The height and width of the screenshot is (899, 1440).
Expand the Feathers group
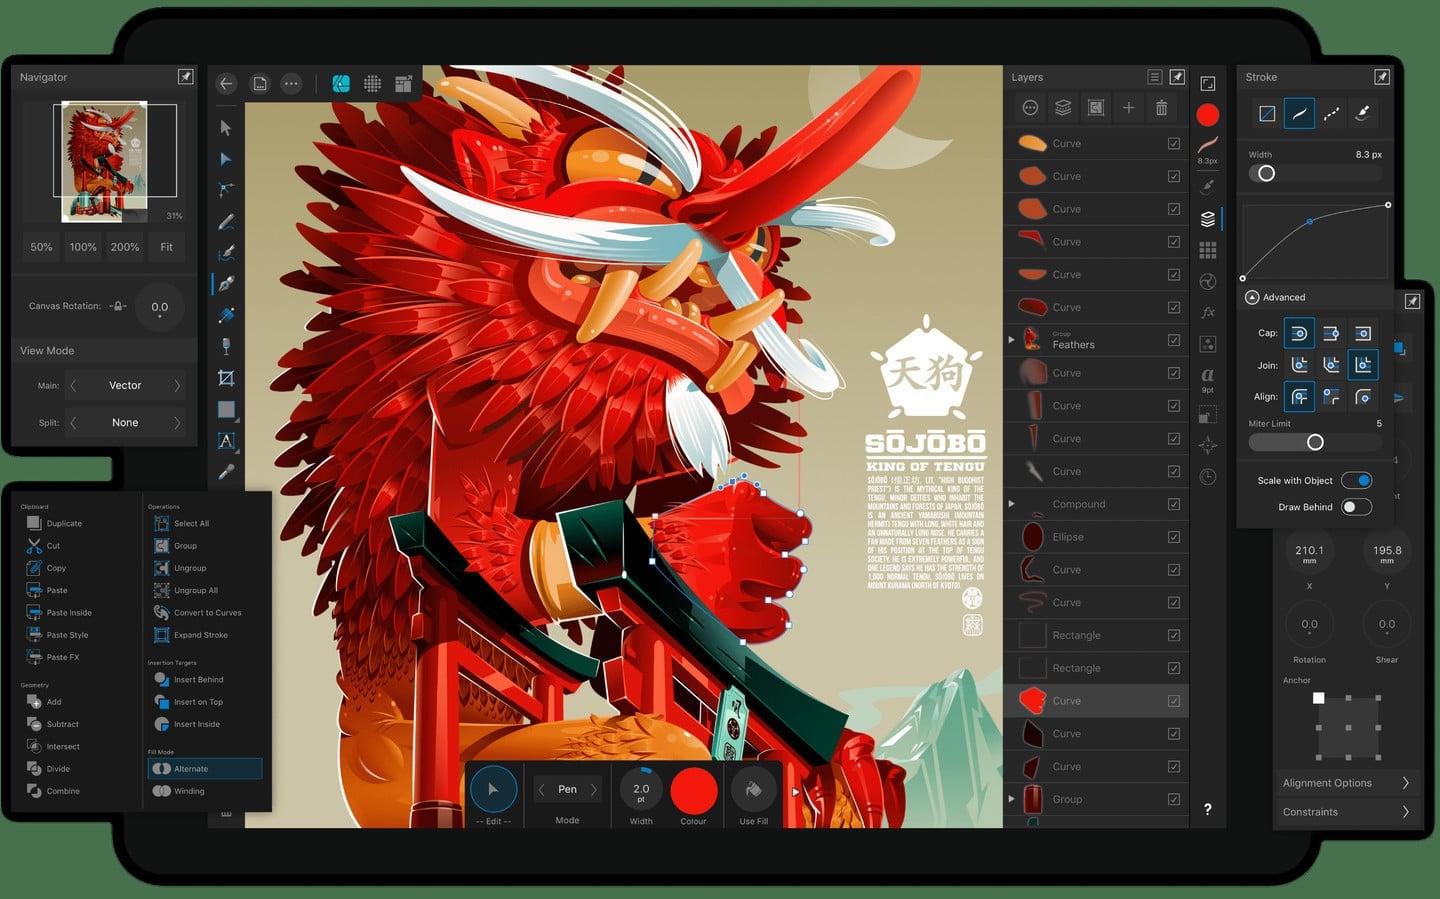[x=1012, y=338]
